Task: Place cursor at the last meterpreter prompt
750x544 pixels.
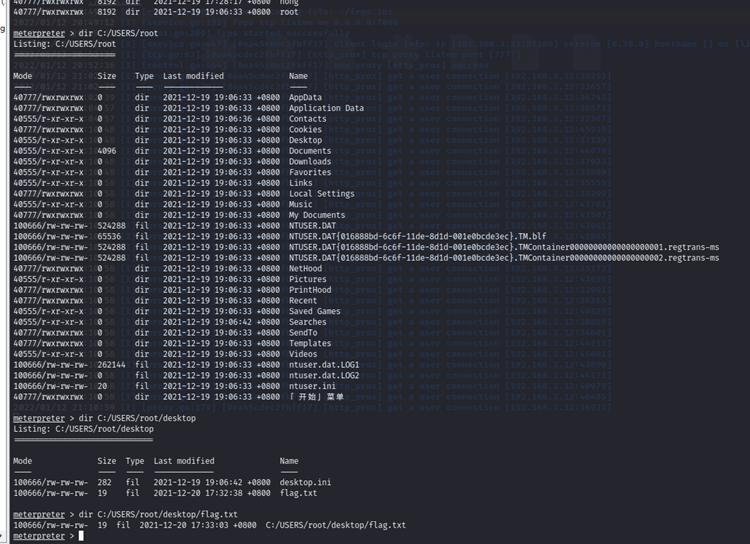Action: click(81, 536)
